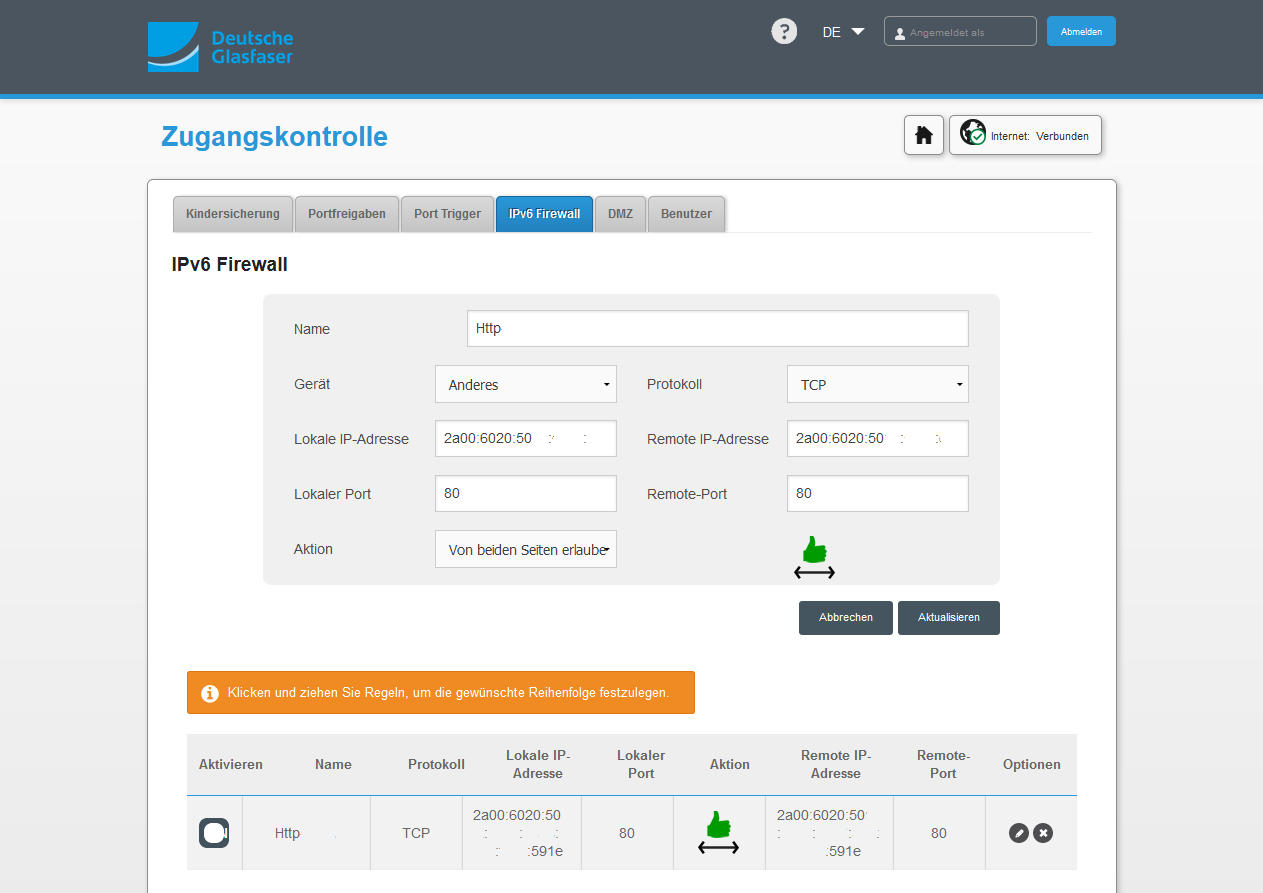Delete the Http rule with X icon
This screenshot has height=893, width=1263.
point(1043,833)
